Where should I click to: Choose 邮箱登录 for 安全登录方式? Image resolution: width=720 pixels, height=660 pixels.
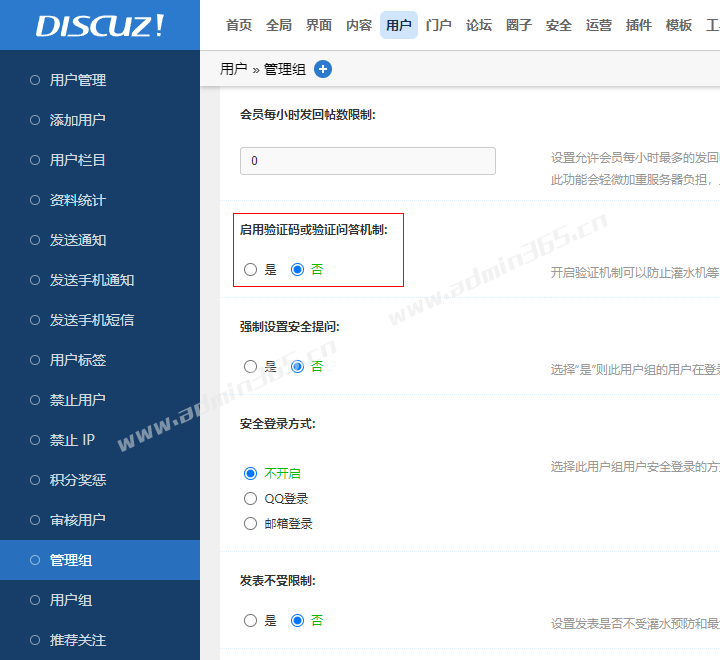pyautogui.click(x=250, y=524)
